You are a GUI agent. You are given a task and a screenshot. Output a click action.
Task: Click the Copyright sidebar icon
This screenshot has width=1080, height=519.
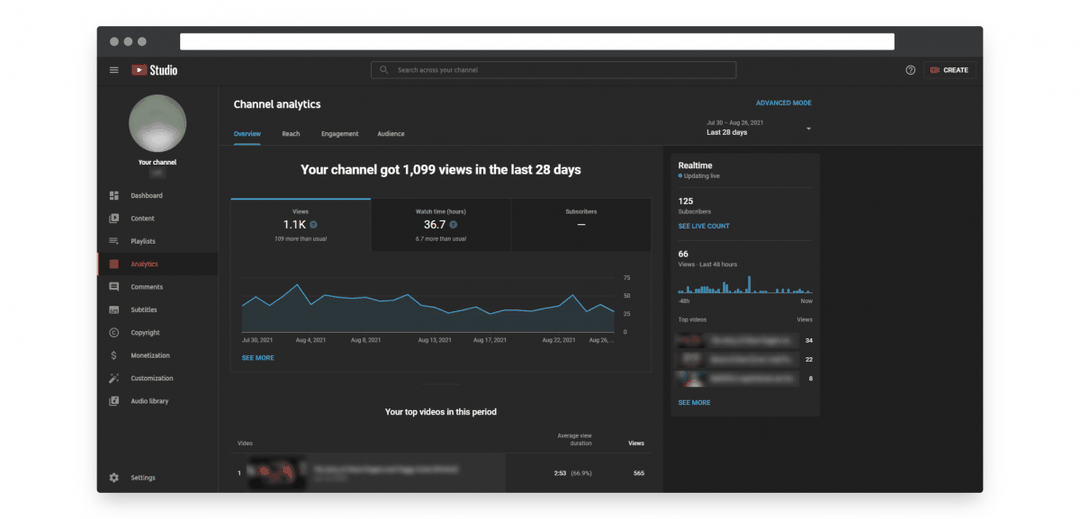click(x=114, y=332)
